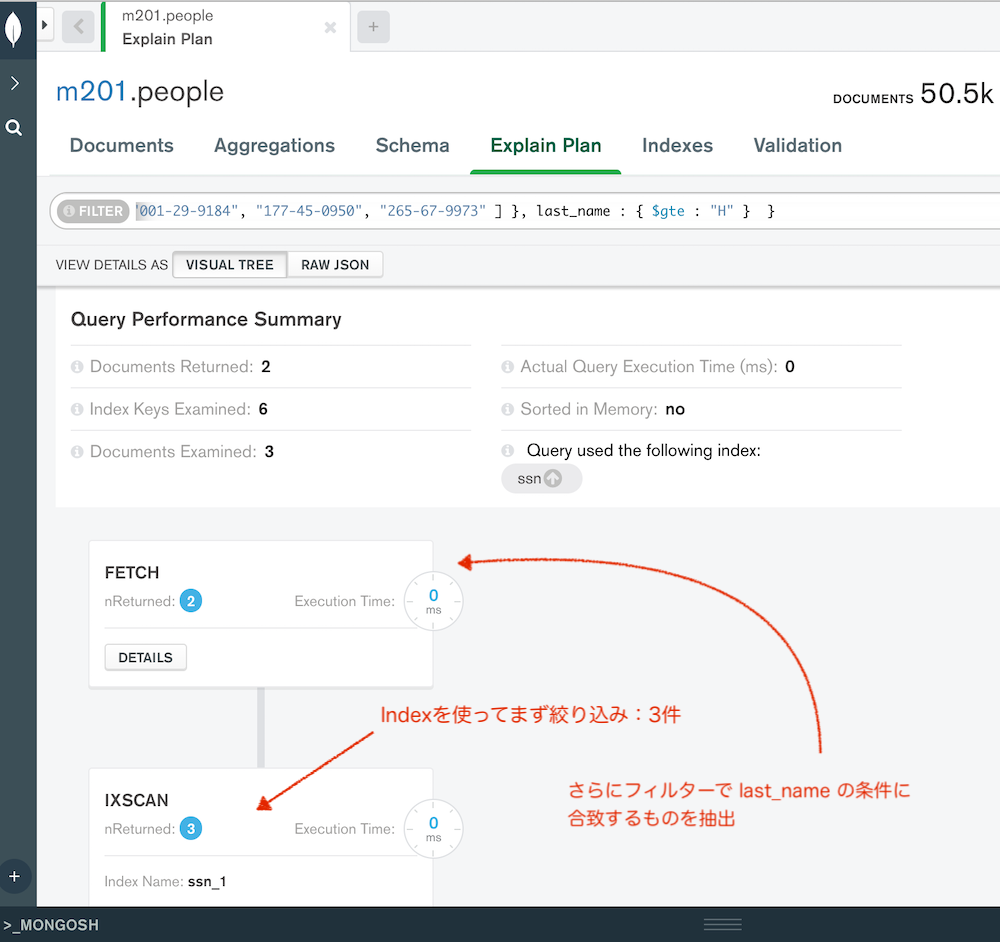Click info icon beside Actual Query Execution Time
1000x942 pixels.
pyautogui.click(x=508, y=367)
